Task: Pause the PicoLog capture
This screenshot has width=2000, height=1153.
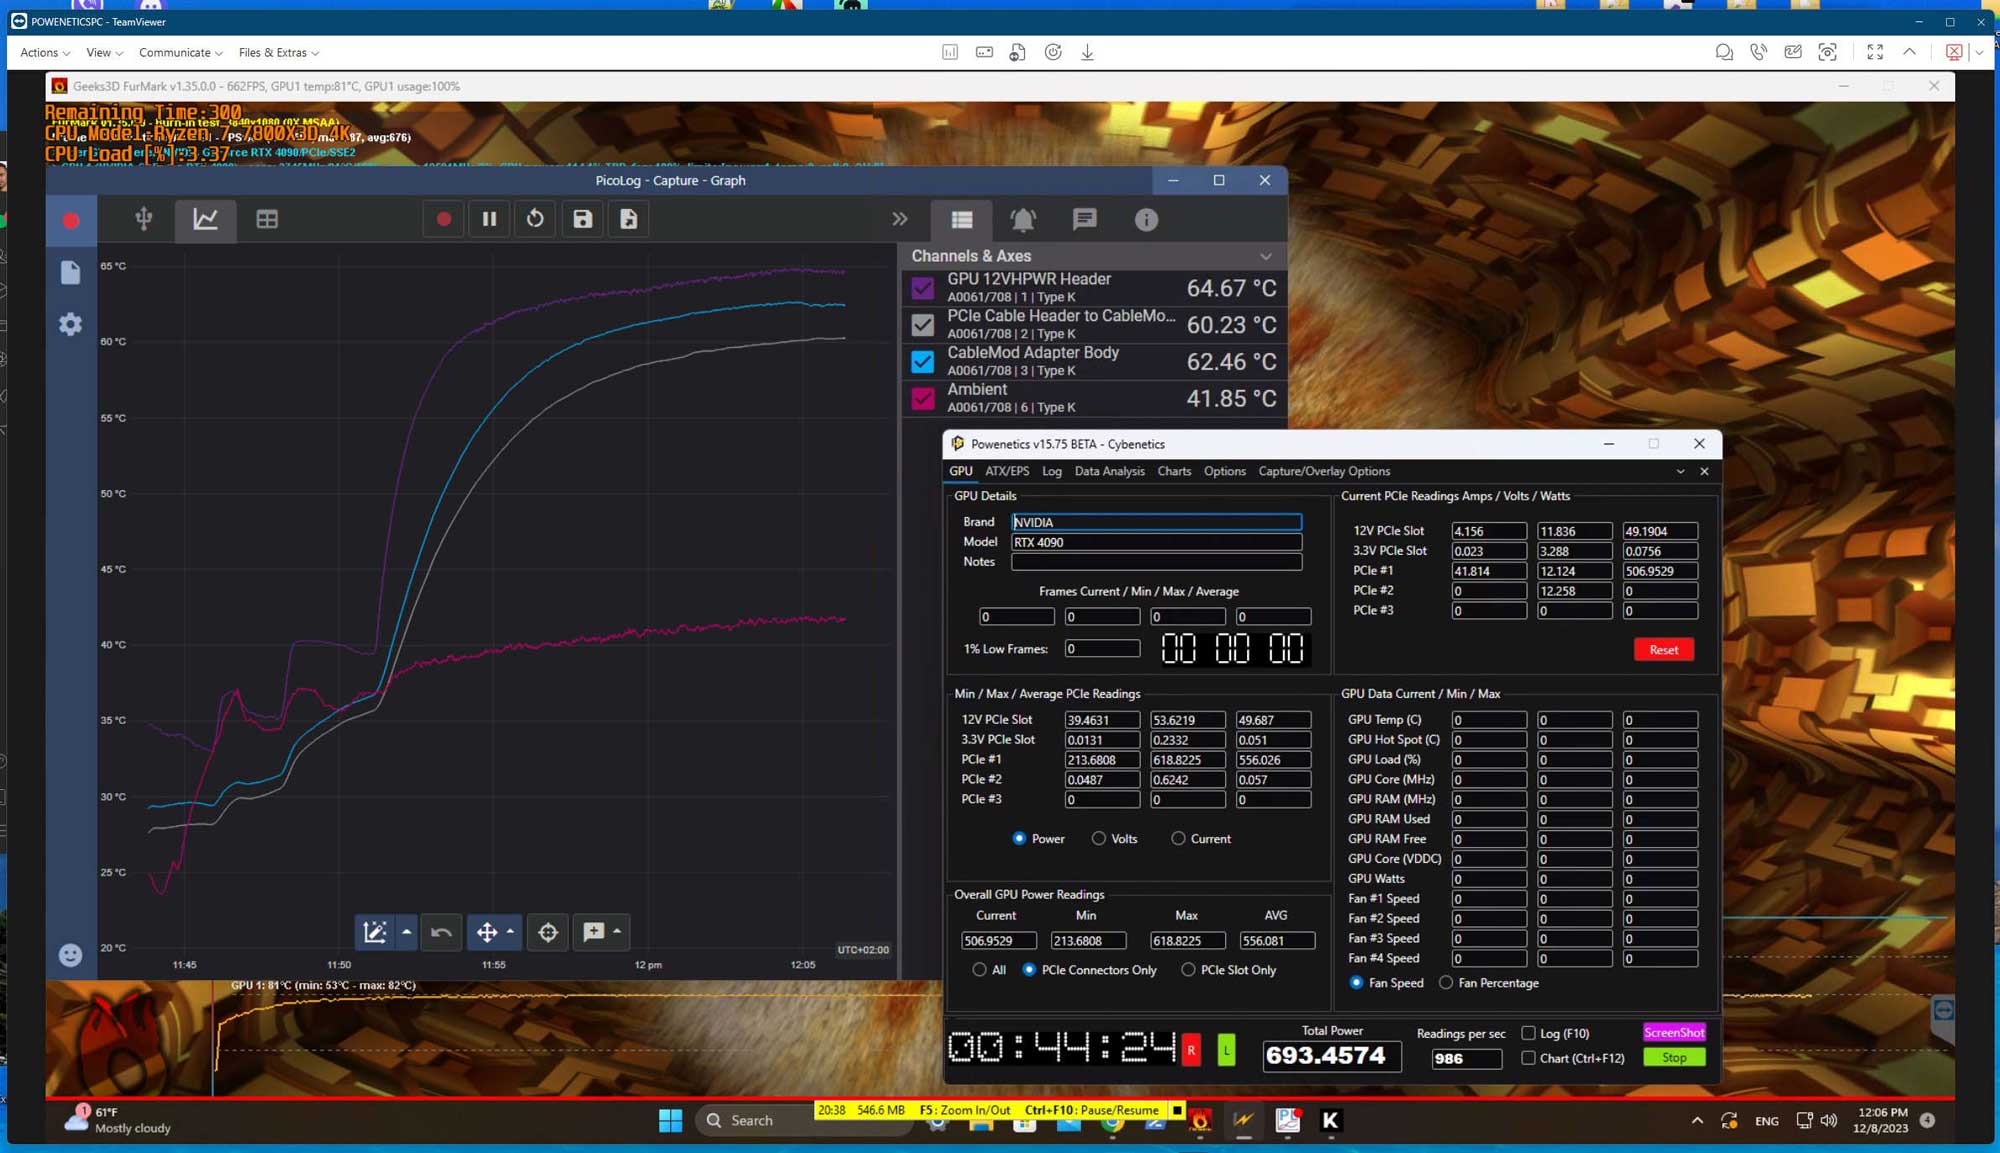Action: [x=489, y=219]
